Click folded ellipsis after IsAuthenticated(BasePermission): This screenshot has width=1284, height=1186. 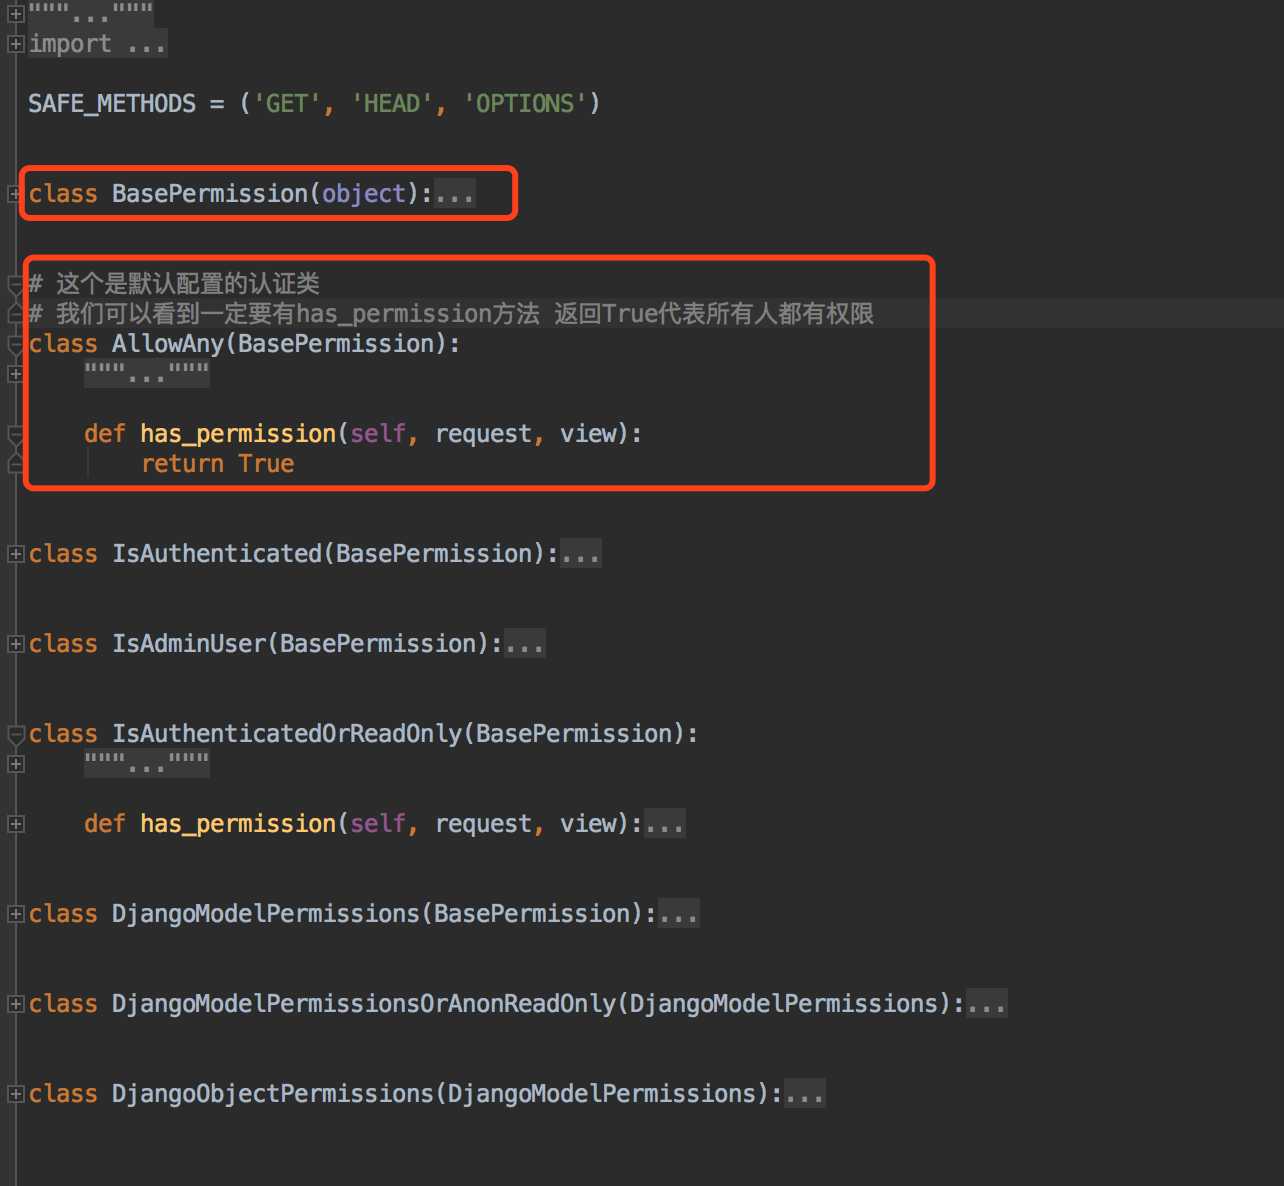pyautogui.click(x=580, y=554)
